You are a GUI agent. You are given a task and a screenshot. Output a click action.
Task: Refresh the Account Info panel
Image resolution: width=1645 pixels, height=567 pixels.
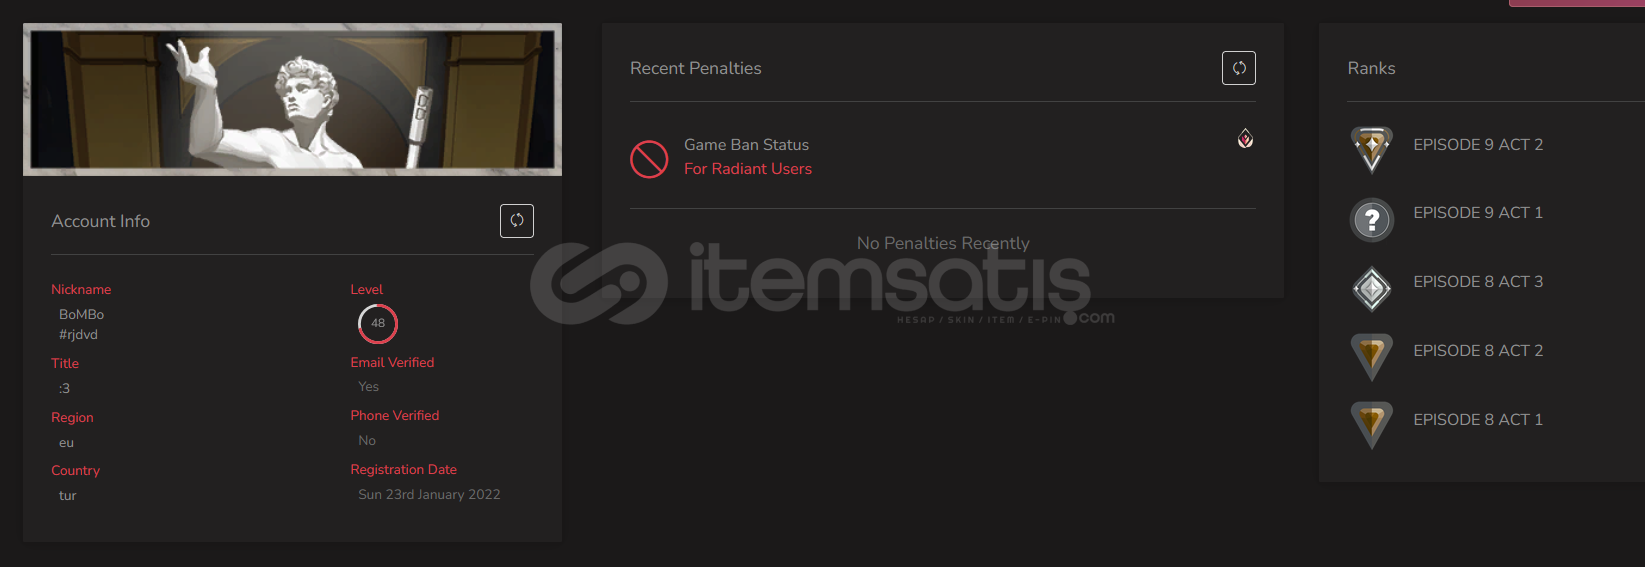[517, 221]
